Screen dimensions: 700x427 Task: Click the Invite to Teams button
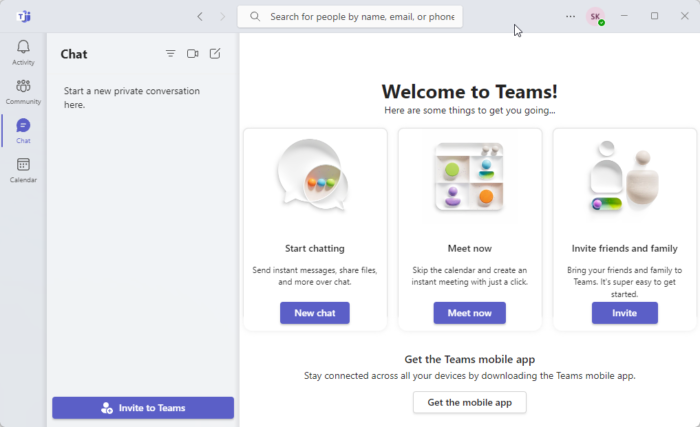coord(143,408)
